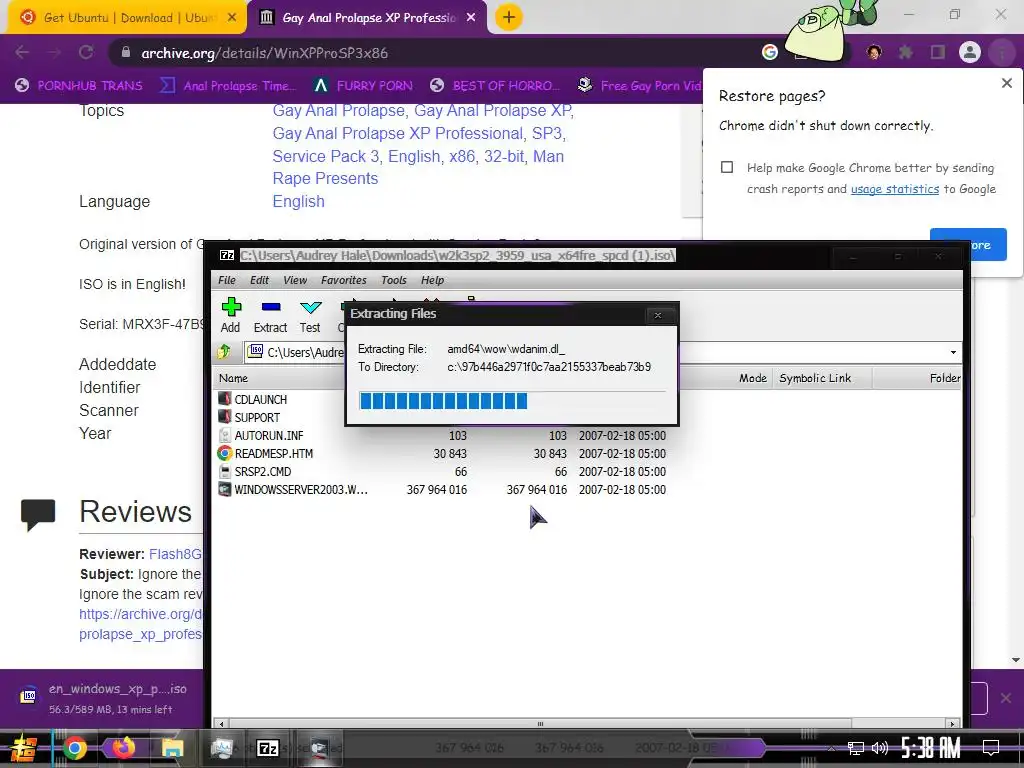The width and height of the screenshot is (1024, 768).
Task: Enable sending crash reports checkbox
Action: (x=727, y=167)
